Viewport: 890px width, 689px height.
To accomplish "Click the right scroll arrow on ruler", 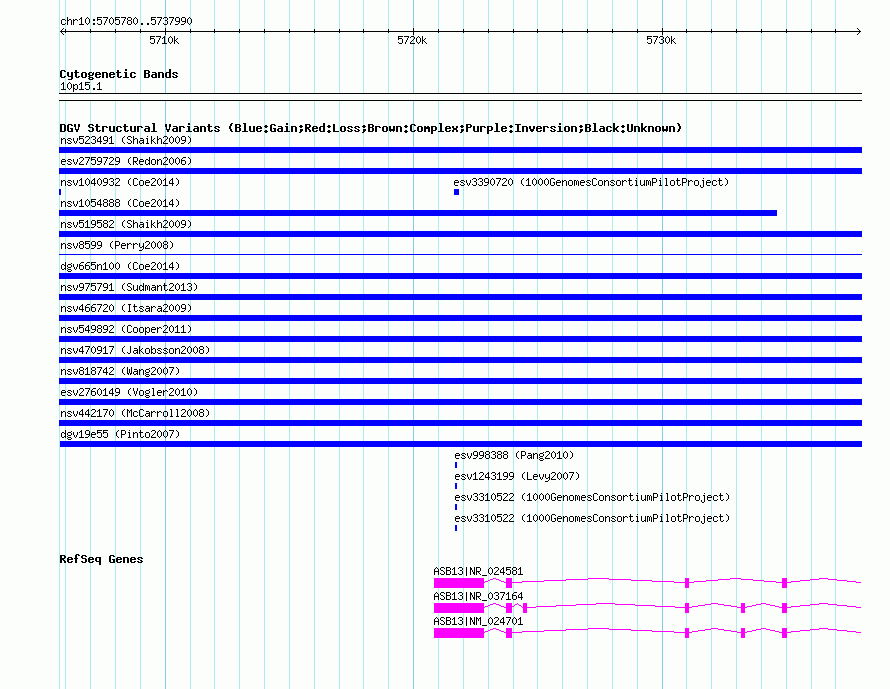I will [858, 31].
